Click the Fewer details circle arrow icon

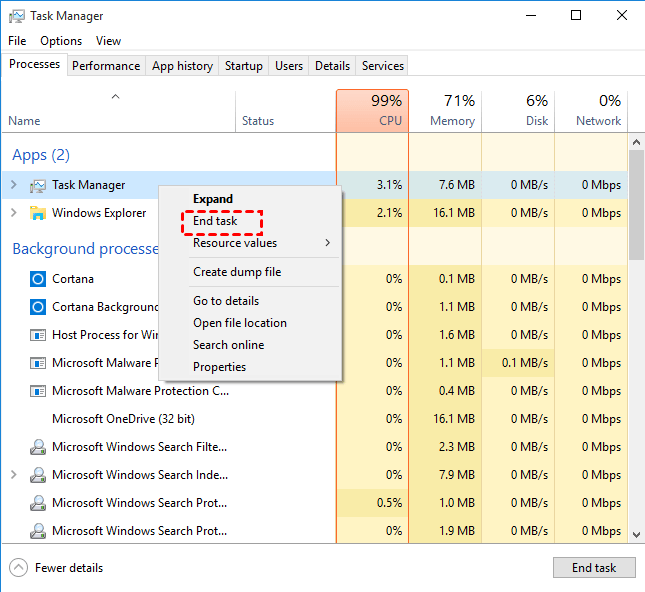pyautogui.click(x=19, y=568)
